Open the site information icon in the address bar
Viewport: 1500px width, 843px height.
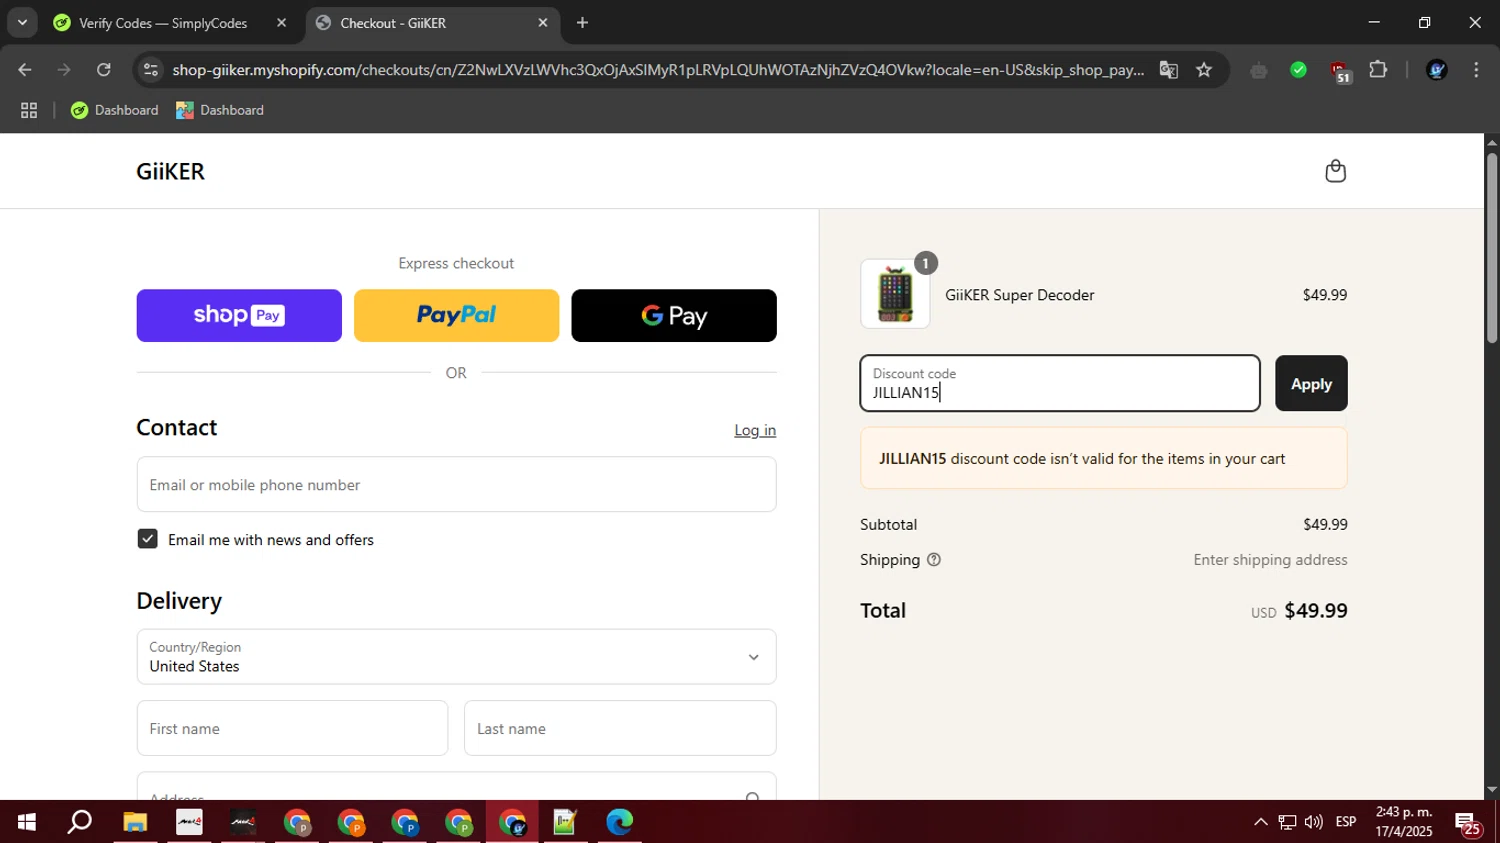pyautogui.click(x=151, y=70)
